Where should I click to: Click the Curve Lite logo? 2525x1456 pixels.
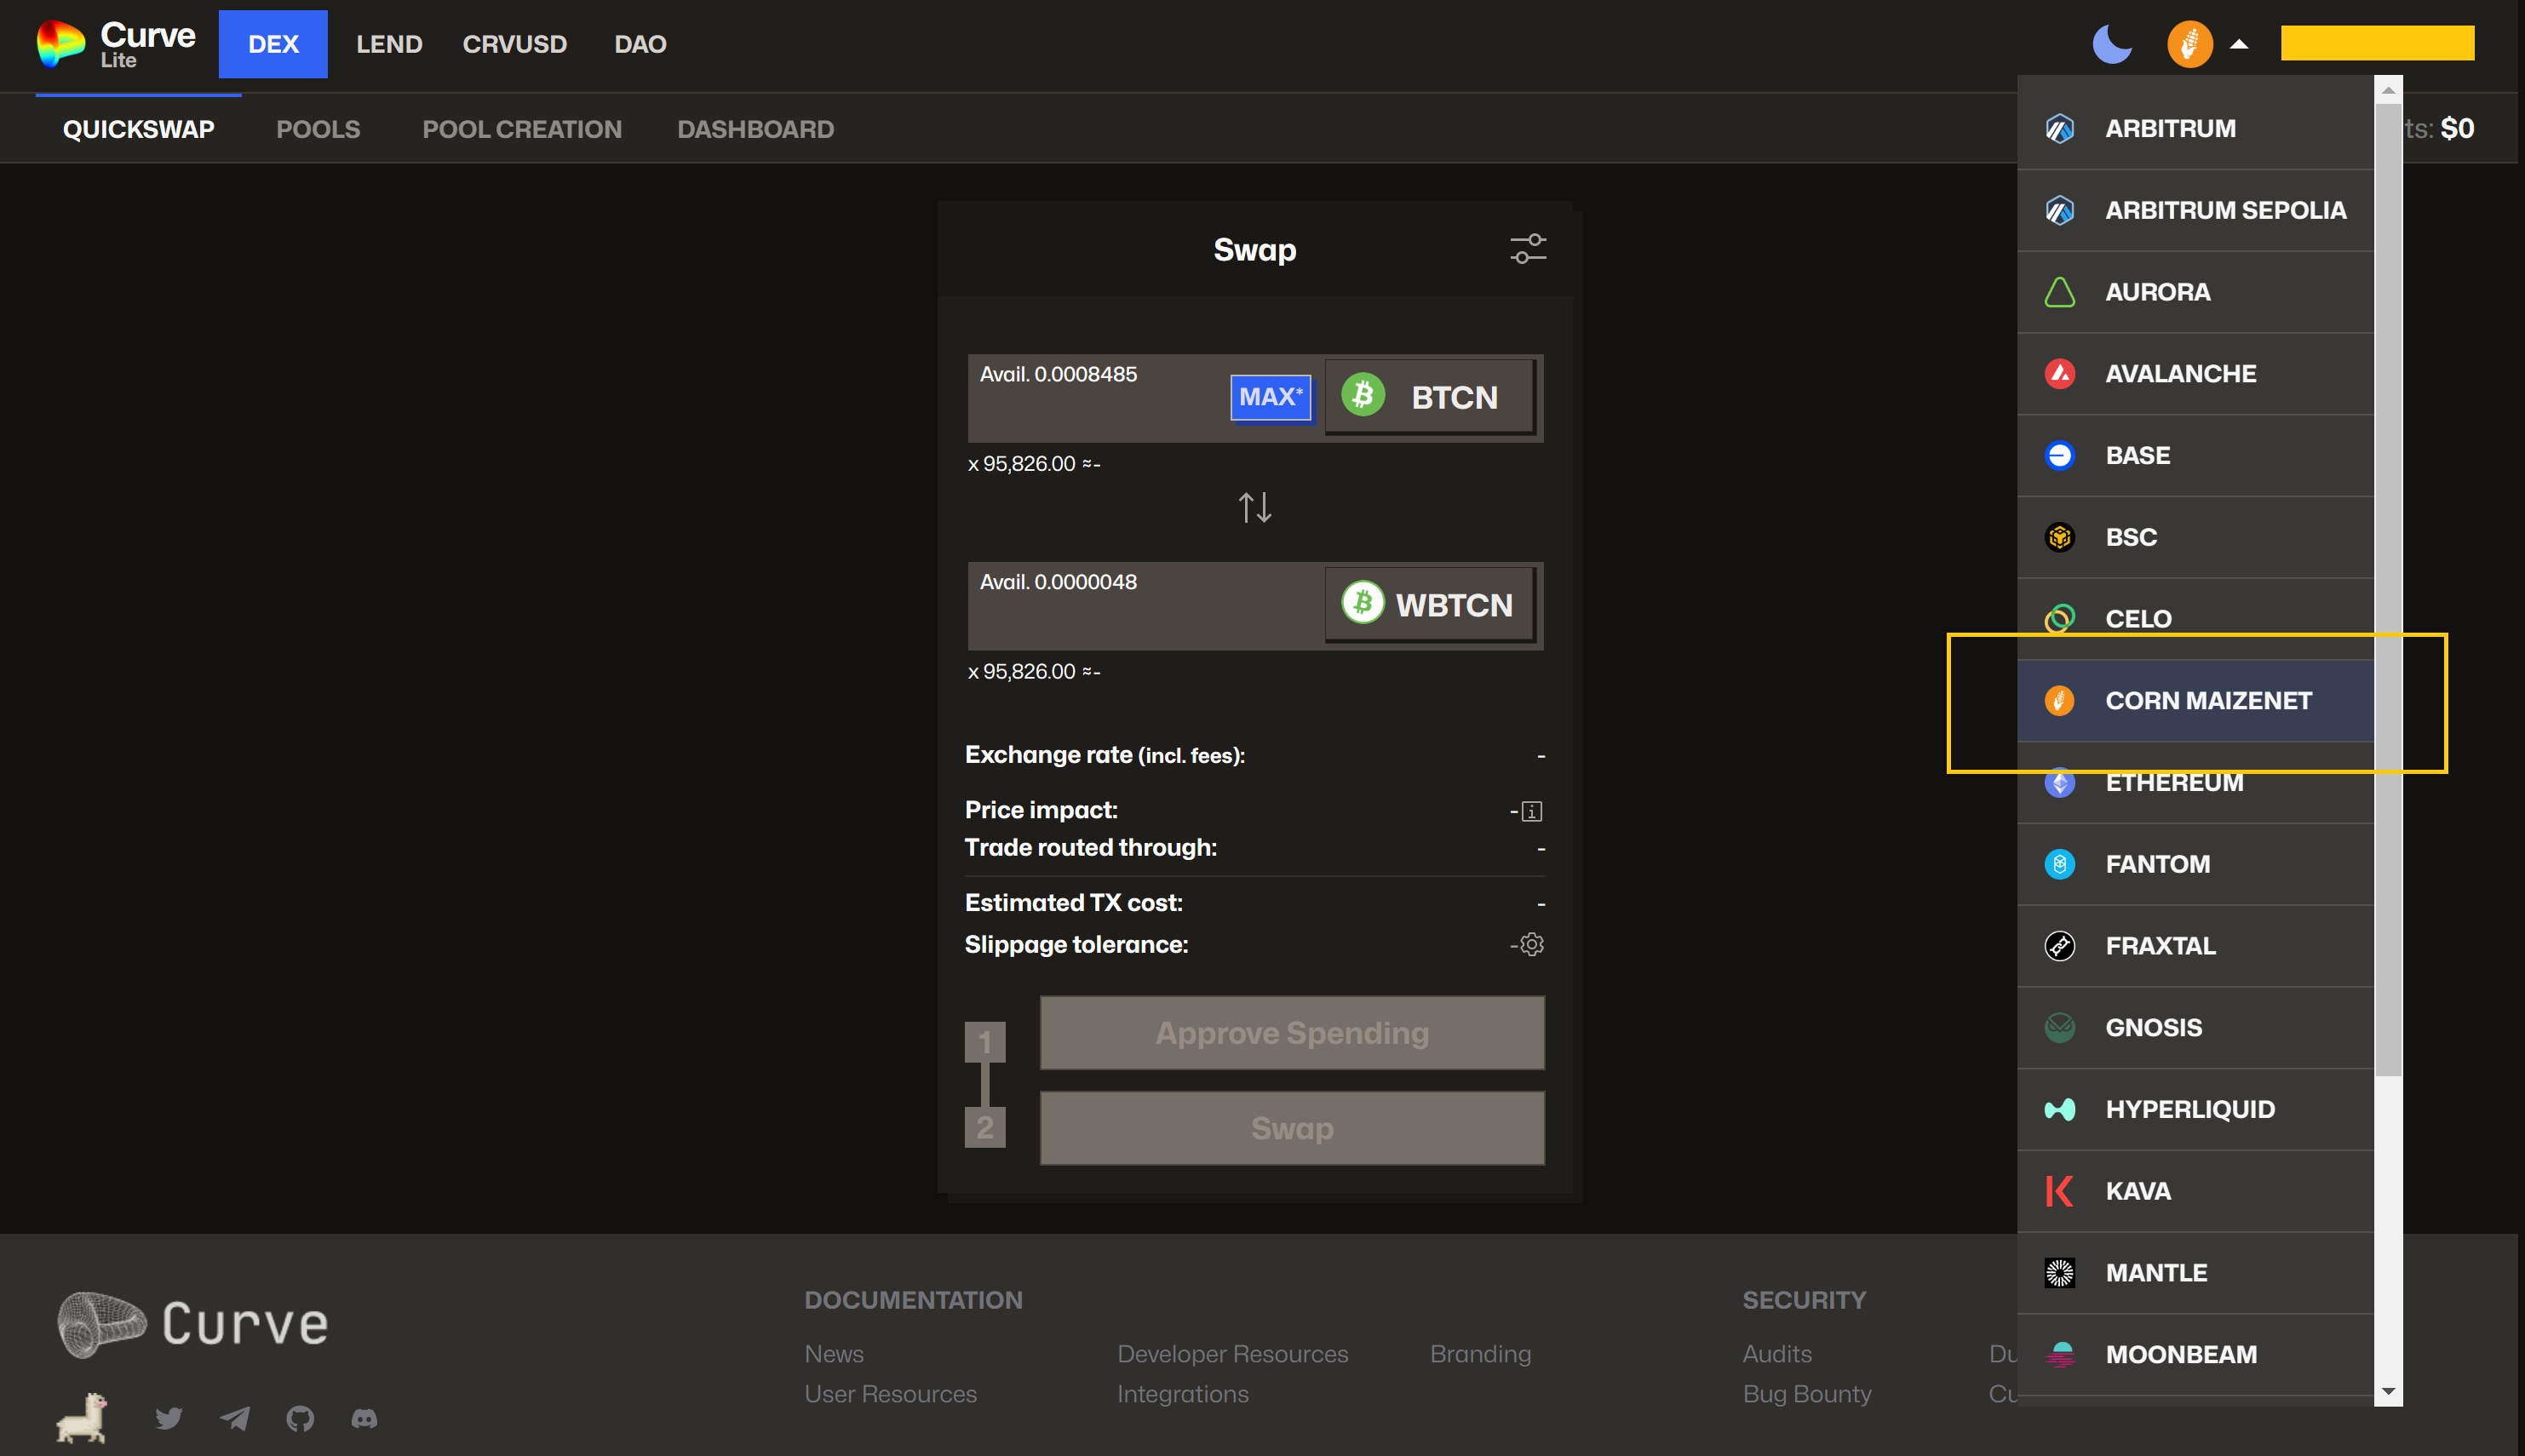[116, 44]
